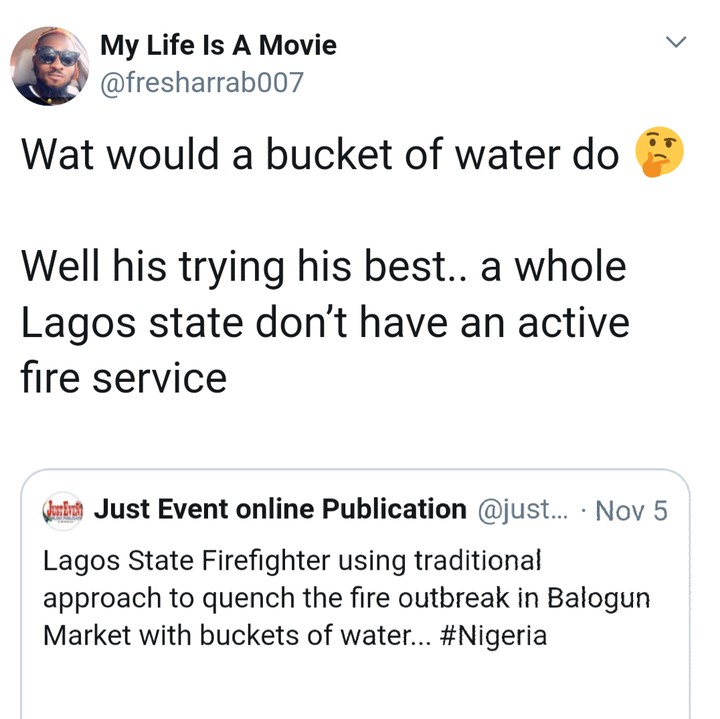Click the "fire service" text line
This screenshot has height=719, width=720.
tap(124, 378)
